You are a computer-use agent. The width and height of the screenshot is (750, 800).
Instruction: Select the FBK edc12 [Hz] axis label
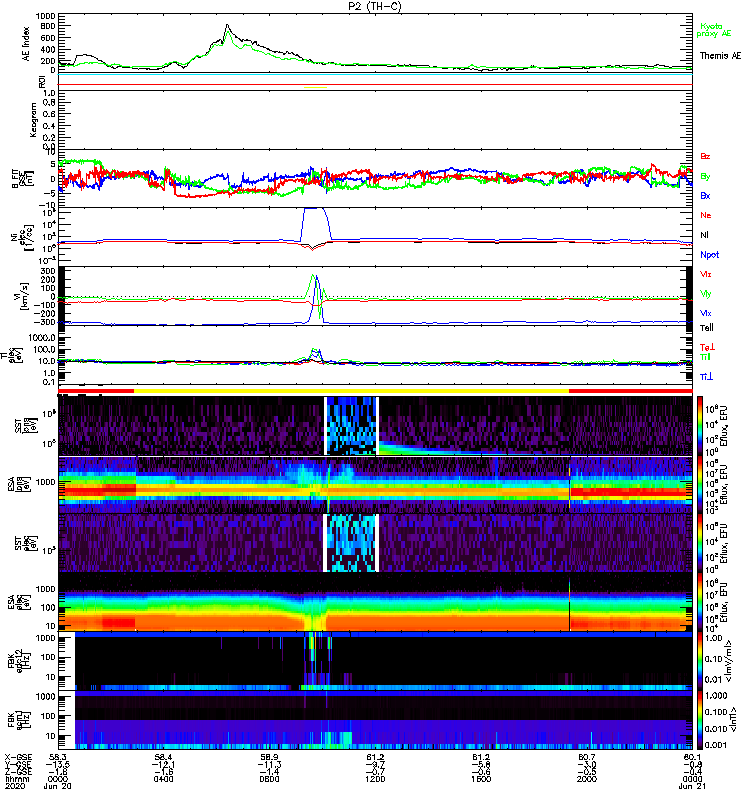click(20, 659)
